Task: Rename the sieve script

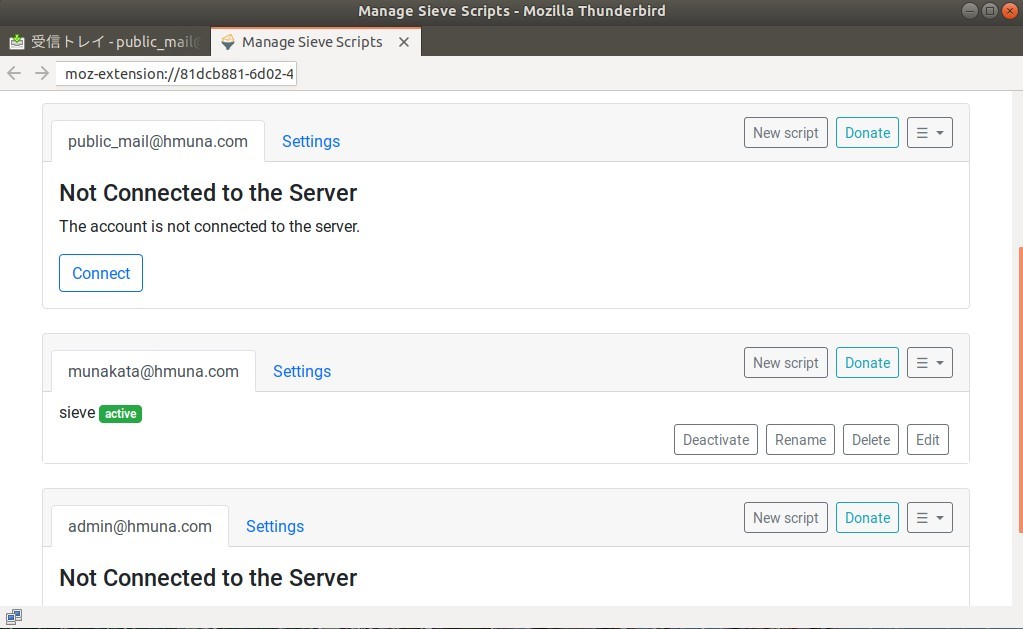Action: [800, 440]
